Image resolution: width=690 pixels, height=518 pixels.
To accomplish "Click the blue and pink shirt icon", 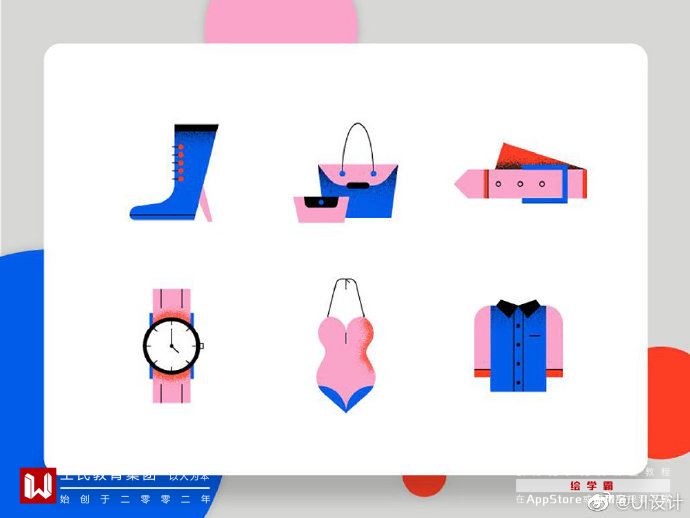I will click(x=518, y=345).
